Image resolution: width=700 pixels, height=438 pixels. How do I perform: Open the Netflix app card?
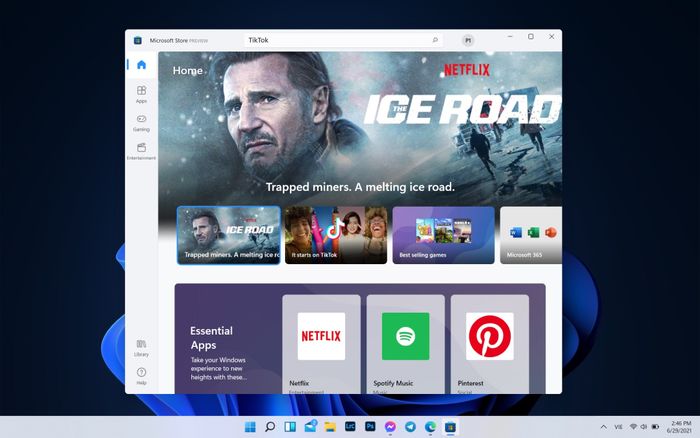coord(321,344)
